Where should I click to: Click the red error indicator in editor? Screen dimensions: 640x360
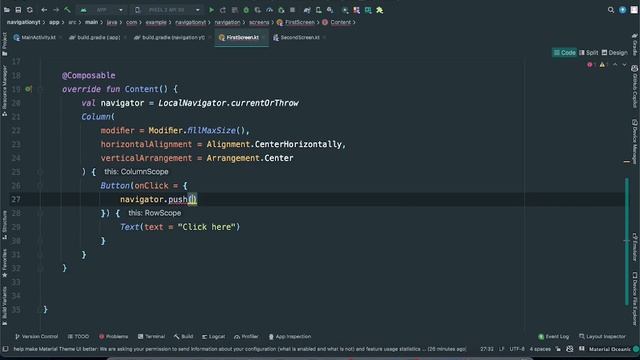(x=591, y=64)
